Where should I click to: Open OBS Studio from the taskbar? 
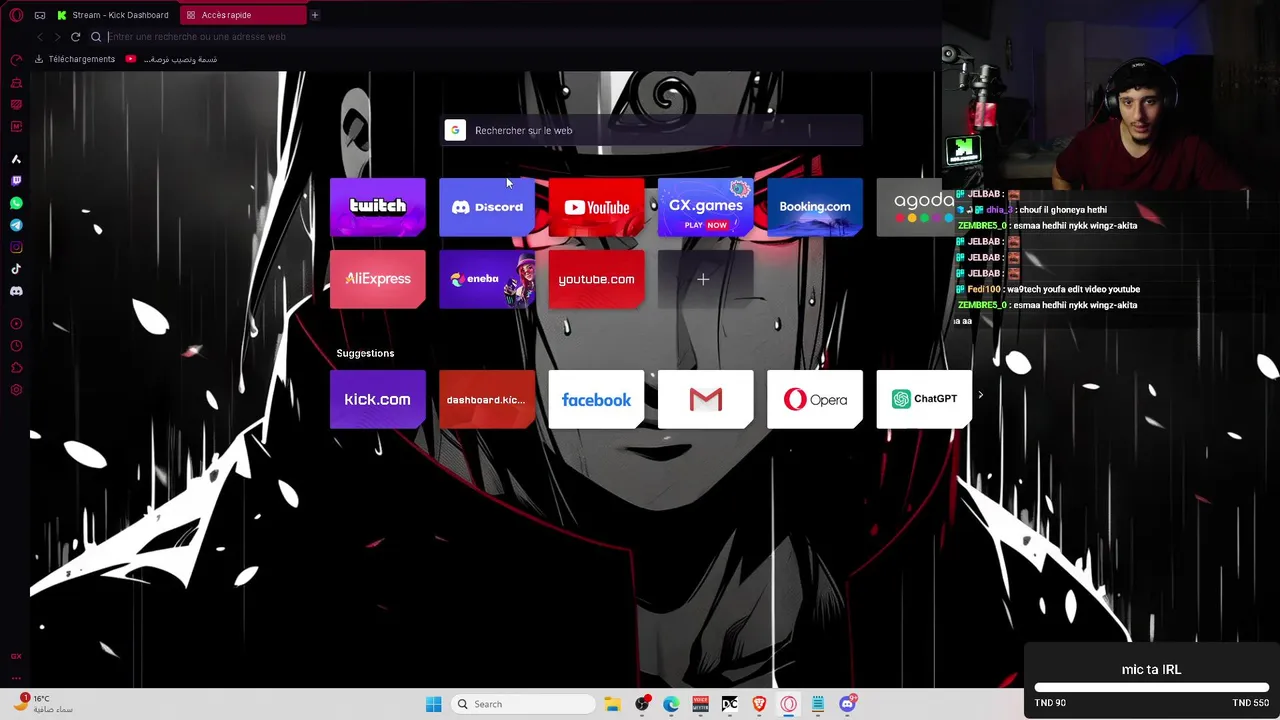[x=642, y=704]
